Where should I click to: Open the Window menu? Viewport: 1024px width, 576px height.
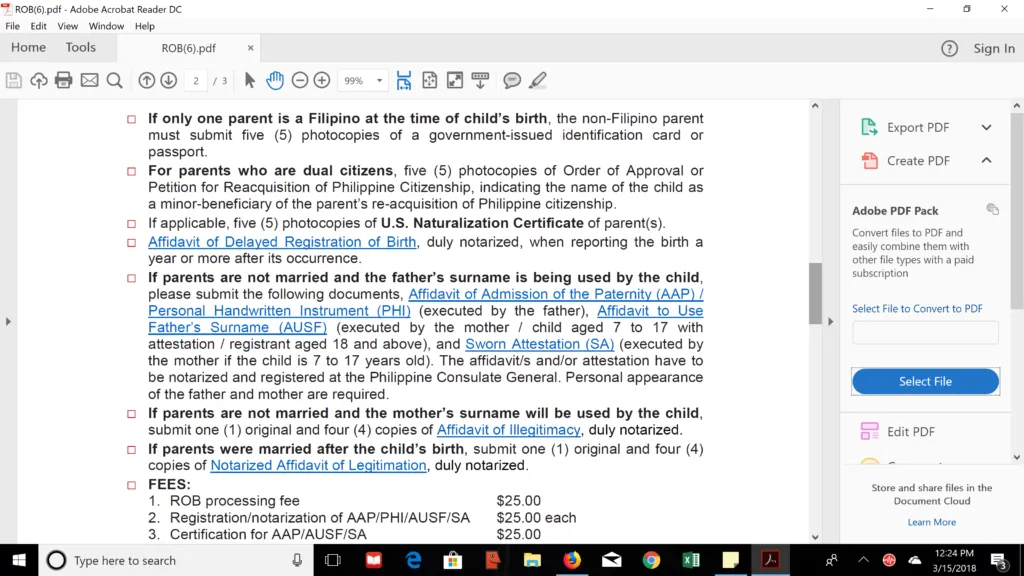tap(106, 26)
